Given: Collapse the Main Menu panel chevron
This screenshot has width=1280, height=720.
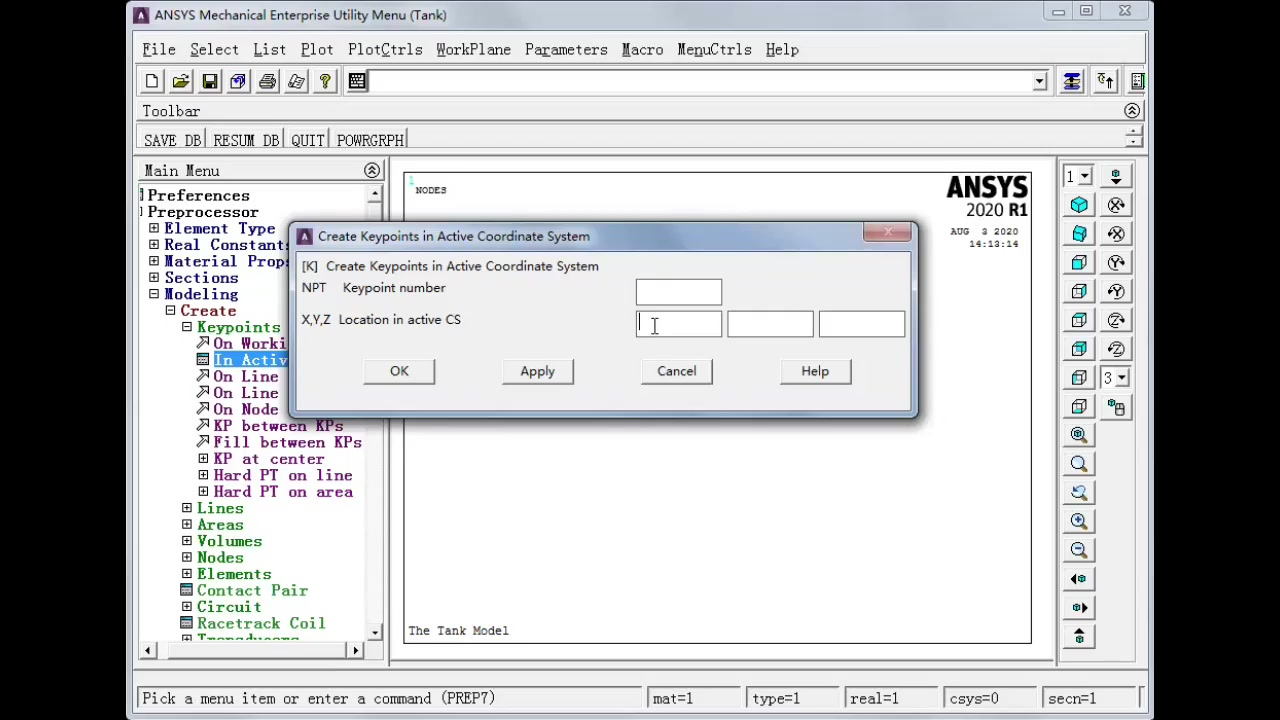Looking at the screenshot, I should (372, 171).
